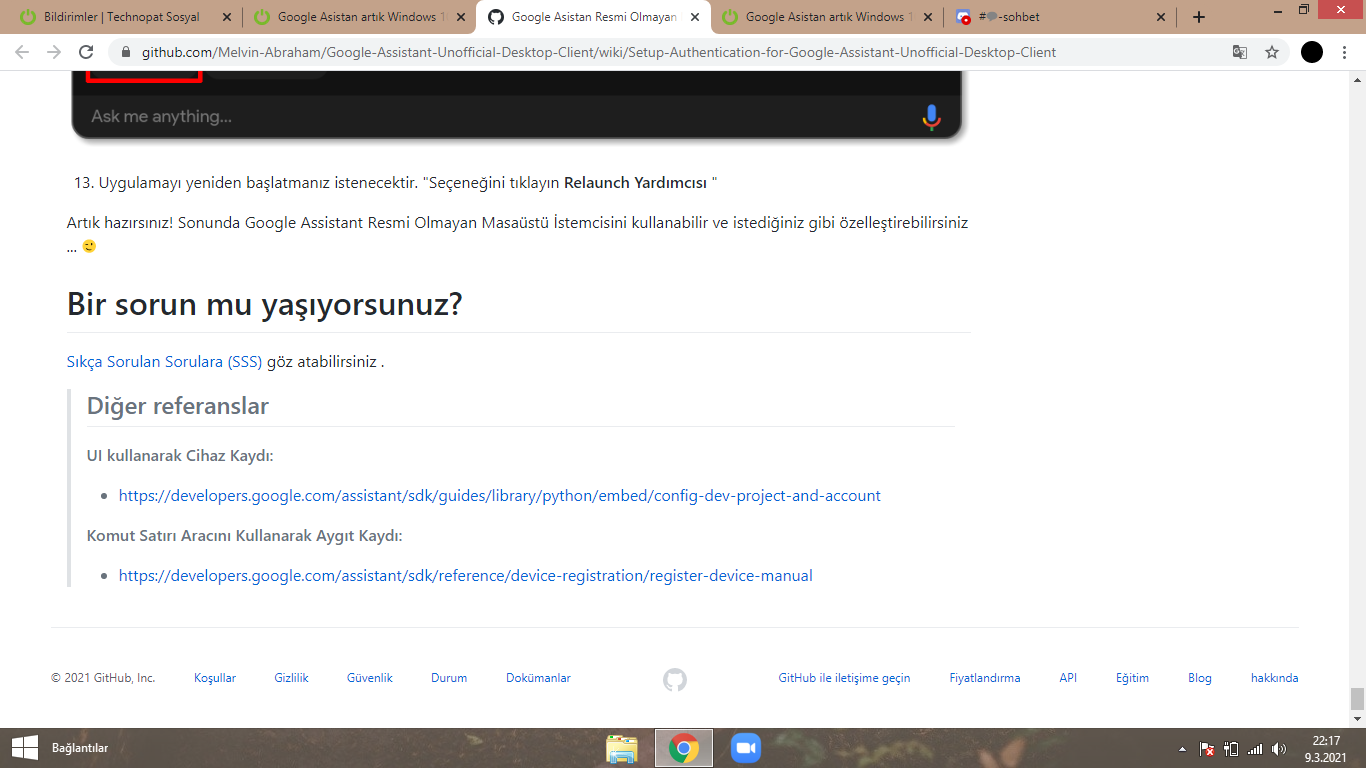Click GitHub ile iletişime geçin link
This screenshot has height=768, width=1366.
click(844, 678)
